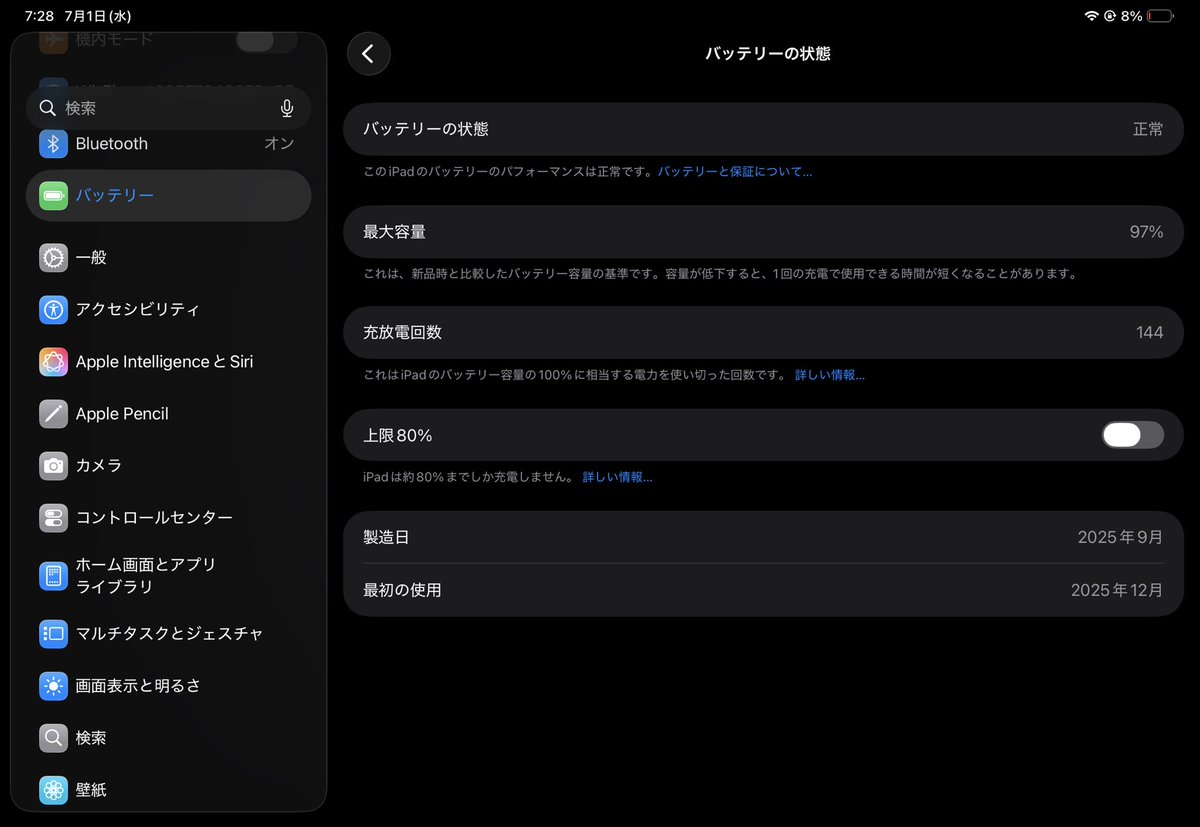Tap the 8% battery percentage text
The image size is (1200, 827).
(x=1132, y=16)
